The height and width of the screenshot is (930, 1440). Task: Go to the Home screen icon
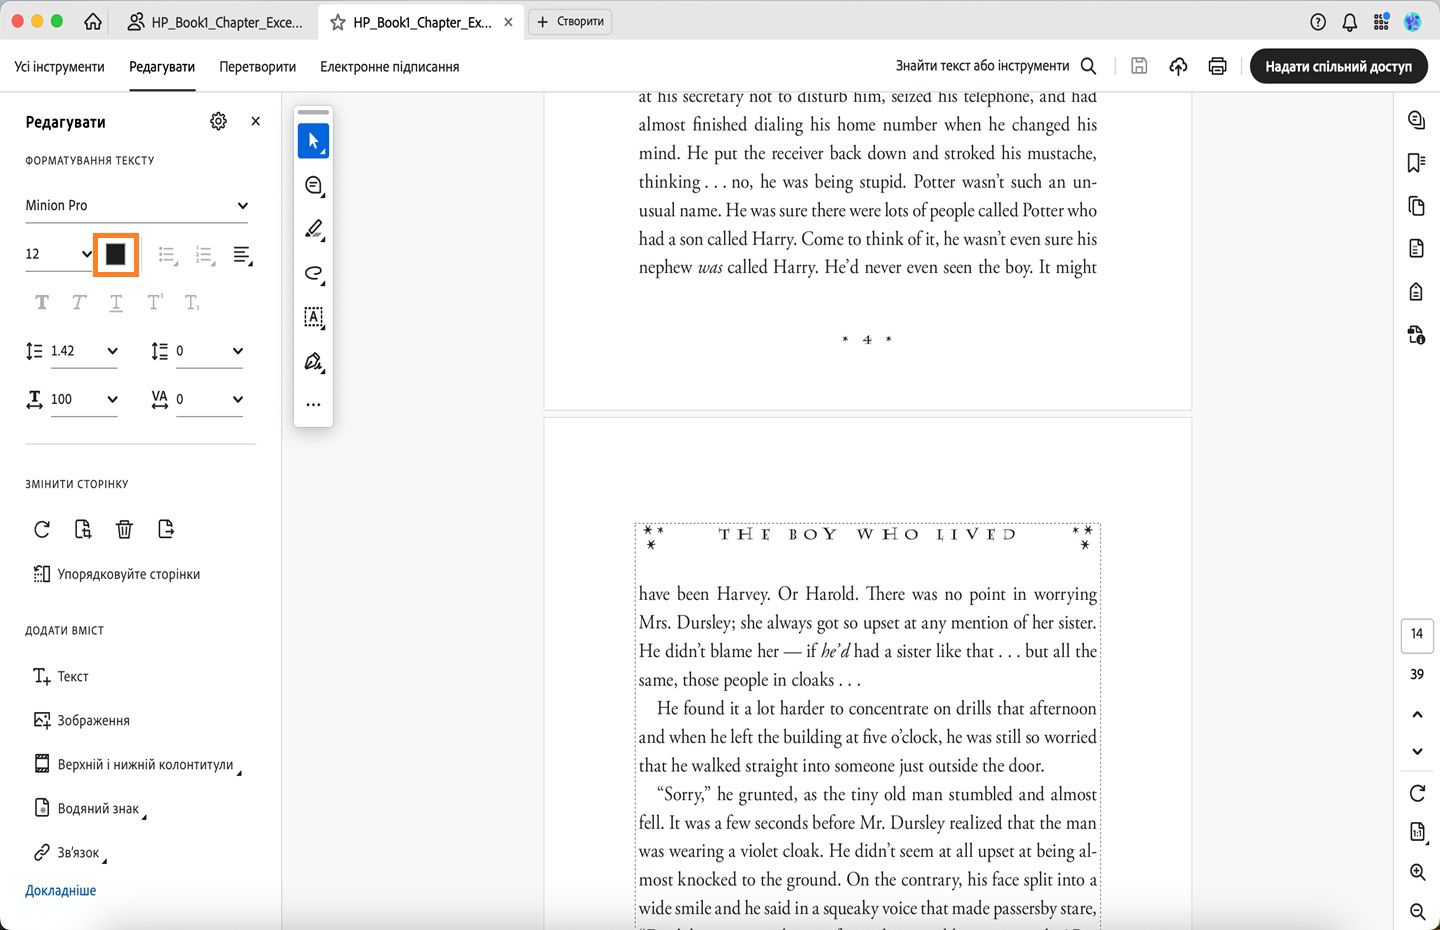pos(93,21)
